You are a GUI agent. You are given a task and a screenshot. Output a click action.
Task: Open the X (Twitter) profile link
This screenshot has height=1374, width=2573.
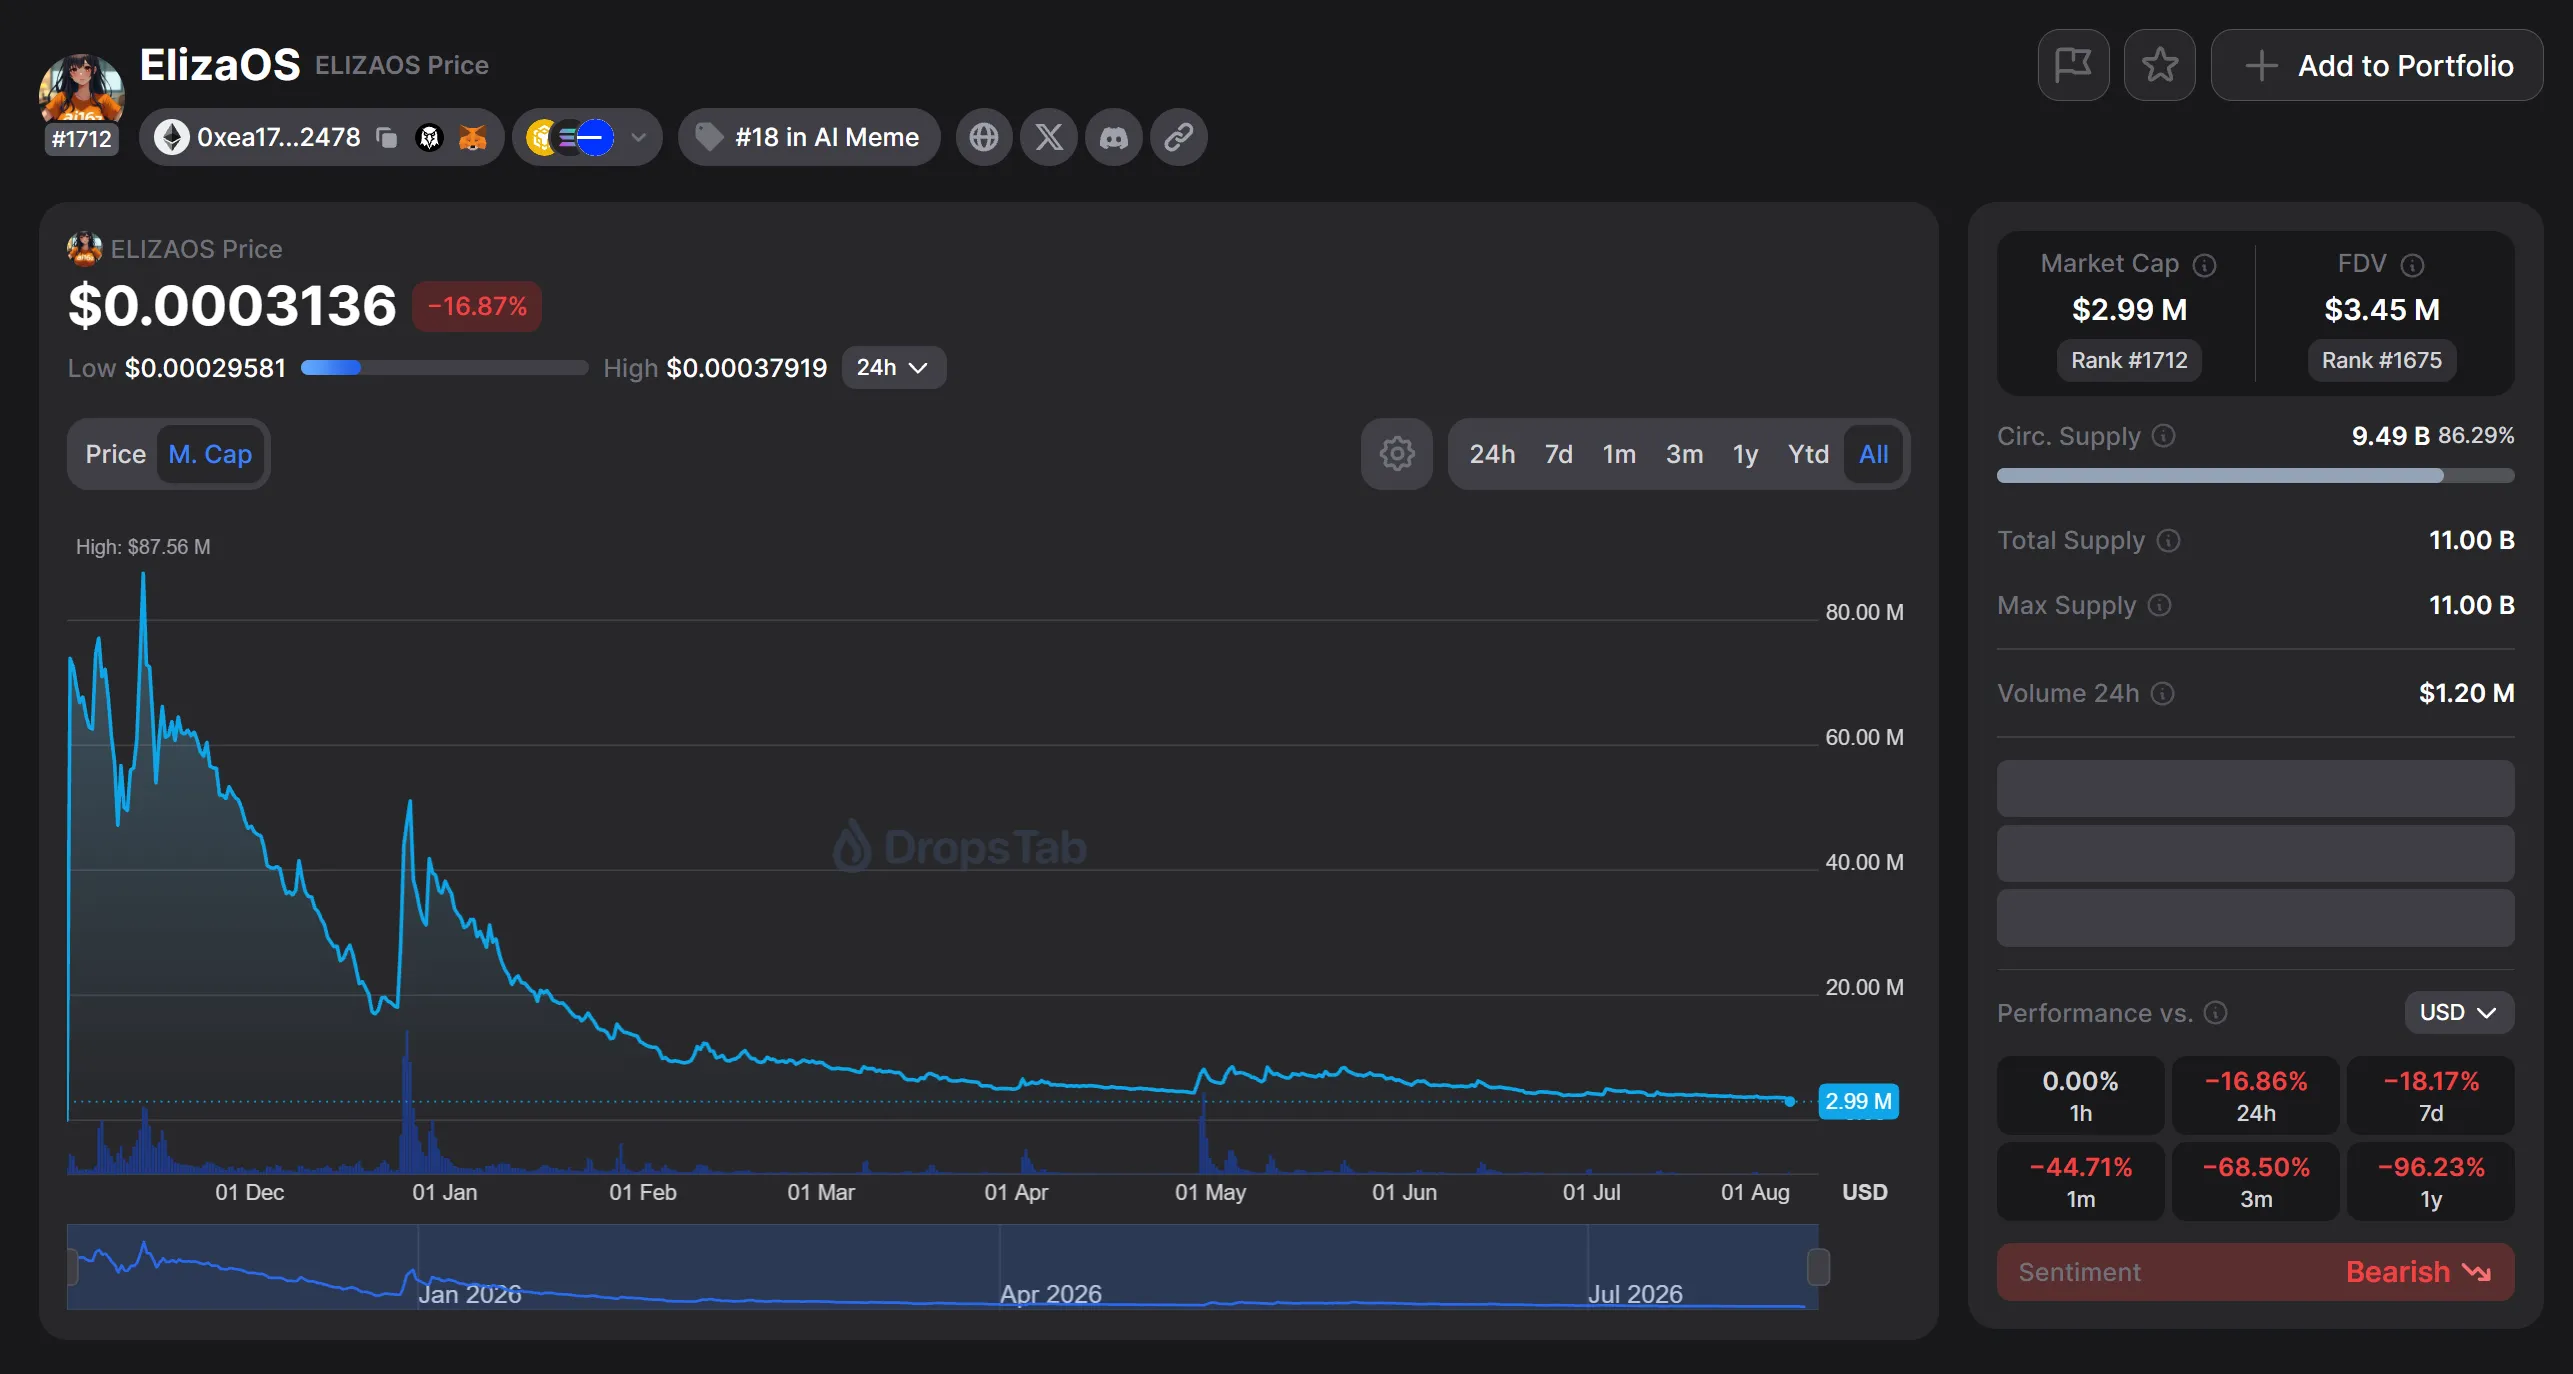point(1049,137)
